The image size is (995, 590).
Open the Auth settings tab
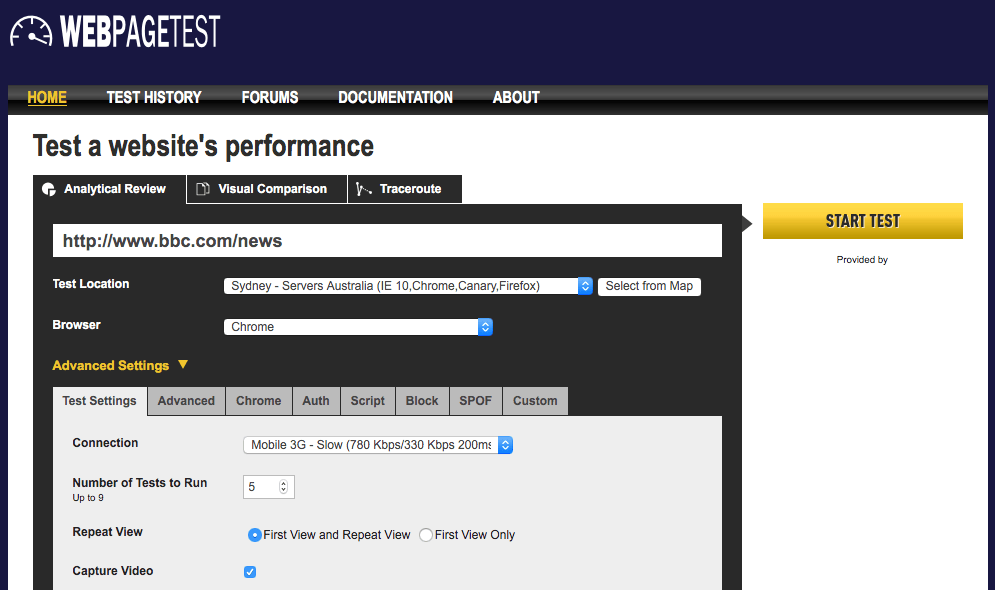(x=316, y=401)
